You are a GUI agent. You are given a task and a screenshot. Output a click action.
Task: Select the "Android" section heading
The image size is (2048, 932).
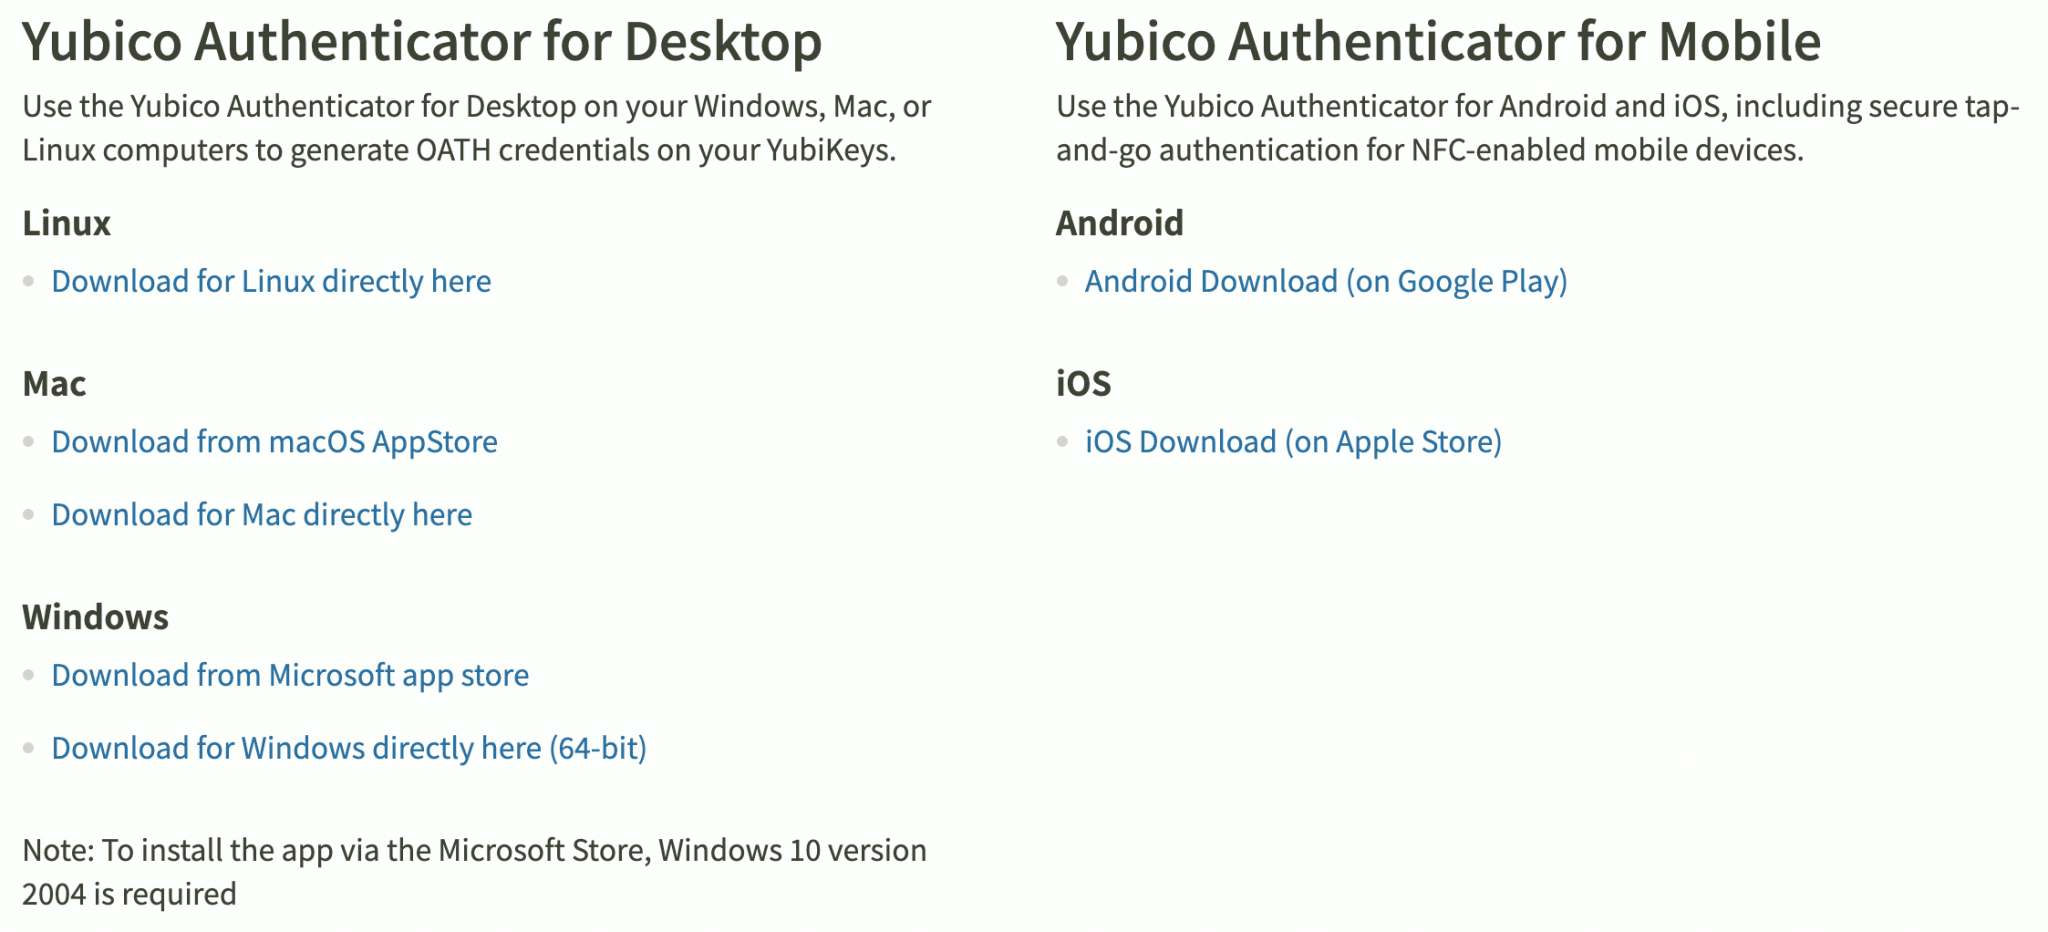pyautogui.click(x=1119, y=223)
